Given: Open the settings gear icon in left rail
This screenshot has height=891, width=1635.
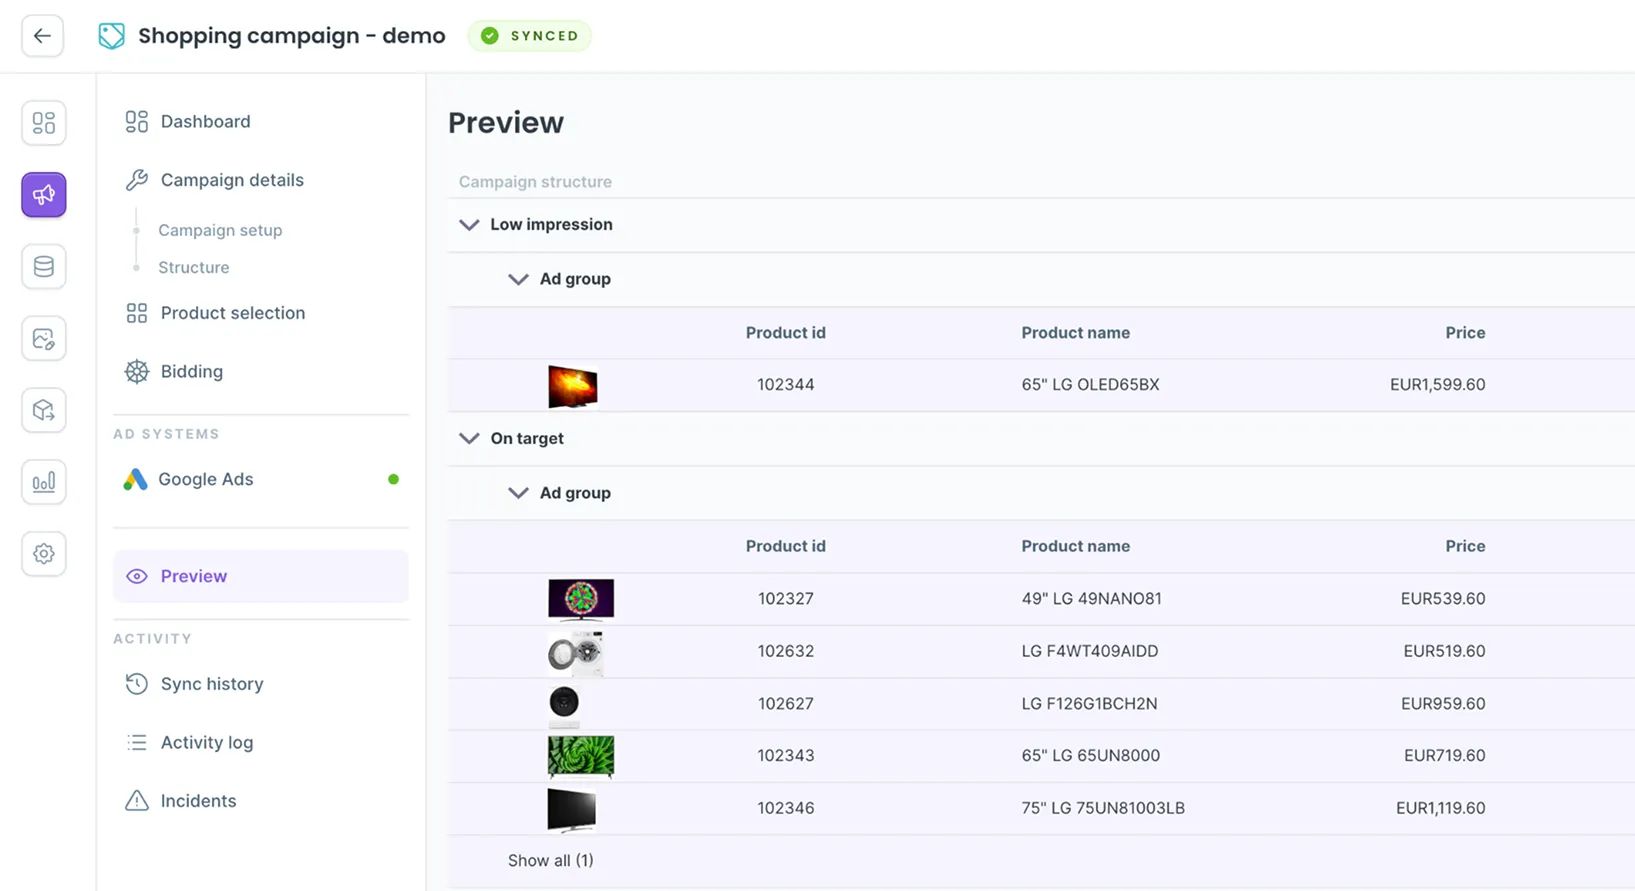Looking at the screenshot, I should click(44, 554).
